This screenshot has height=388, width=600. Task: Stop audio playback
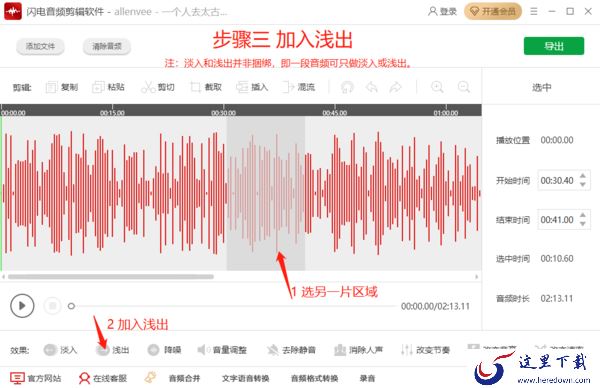tap(52, 306)
